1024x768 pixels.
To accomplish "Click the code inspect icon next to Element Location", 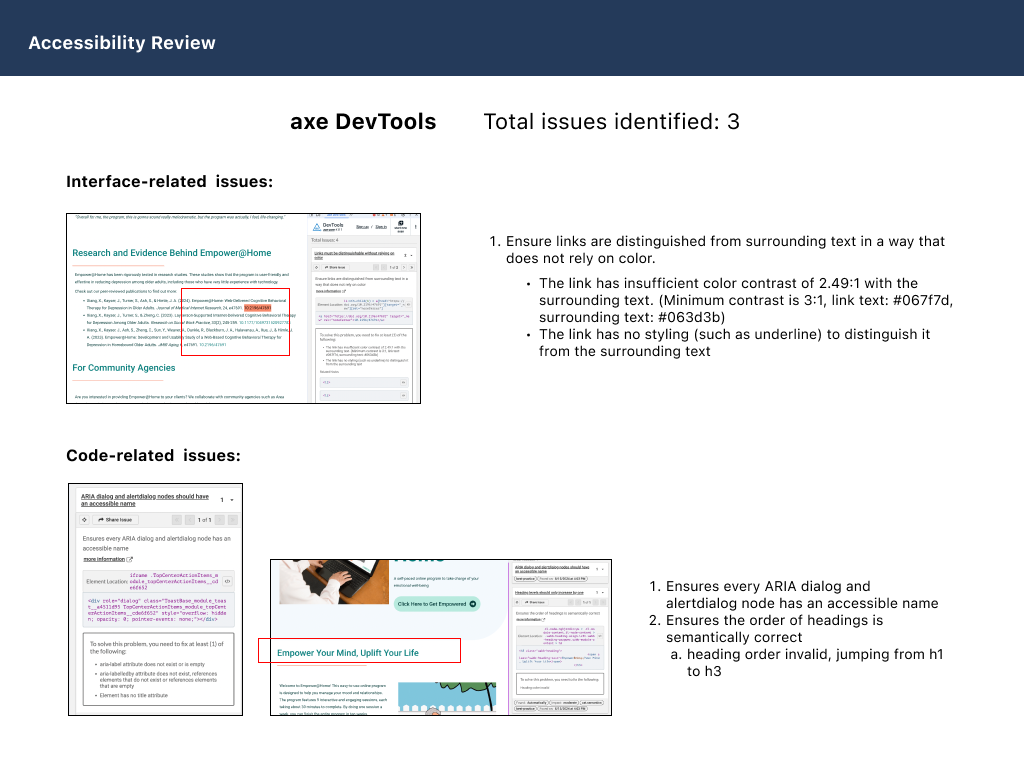I will click(x=227, y=581).
